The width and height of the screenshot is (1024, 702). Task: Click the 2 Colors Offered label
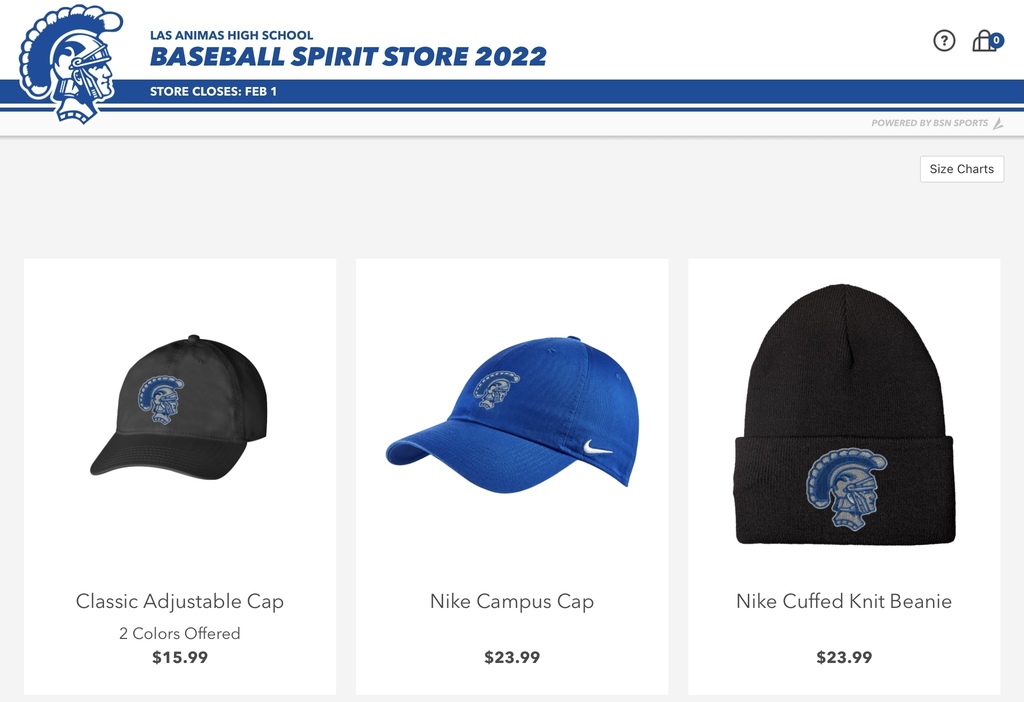click(x=180, y=633)
